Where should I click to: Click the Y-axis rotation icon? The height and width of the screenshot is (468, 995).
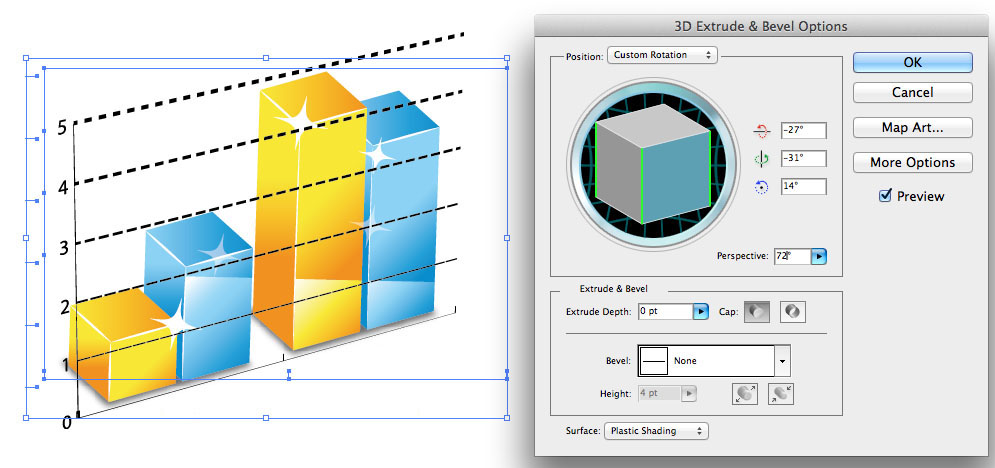pyautogui.click(x=762, y=159)
